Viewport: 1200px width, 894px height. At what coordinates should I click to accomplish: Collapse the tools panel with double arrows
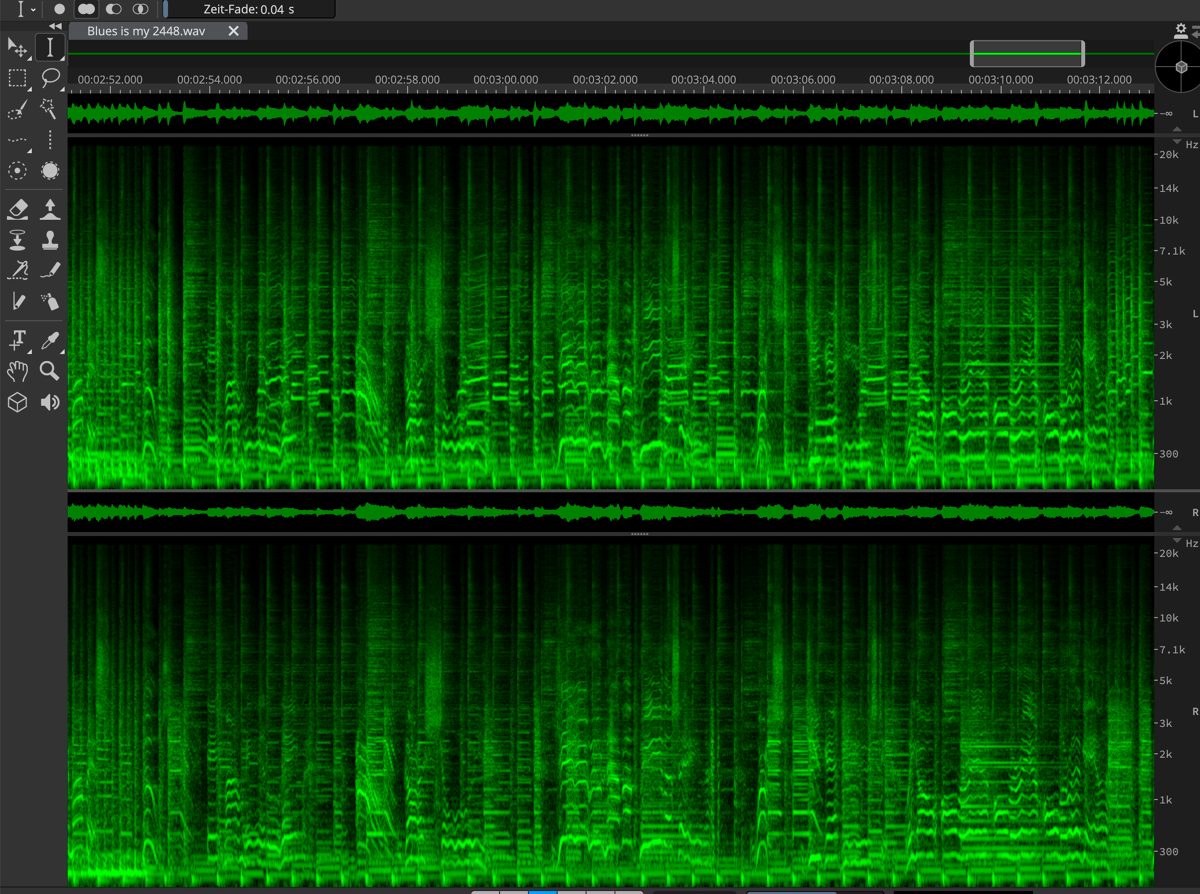click(55, 27)
